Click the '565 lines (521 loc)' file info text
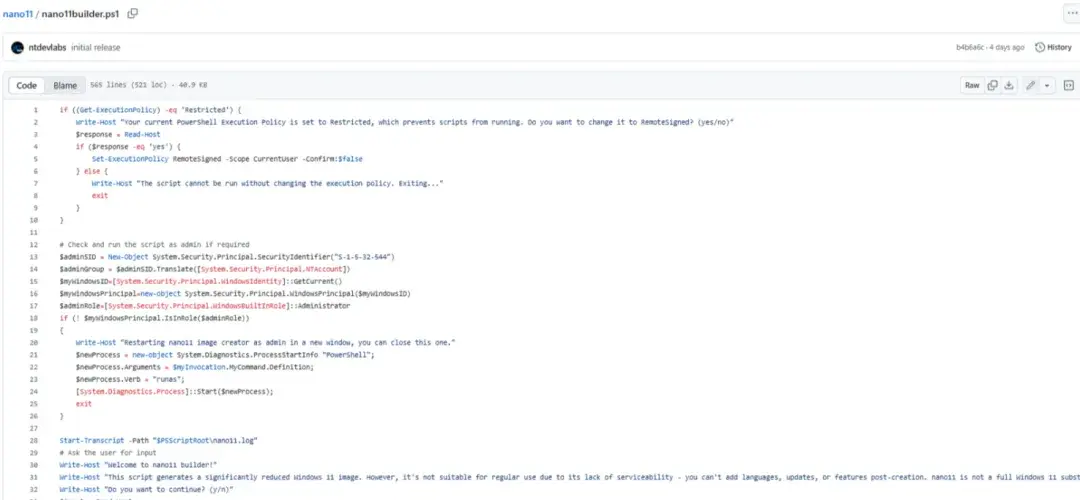Viewport: 1080px width, 500px height. 148,85
